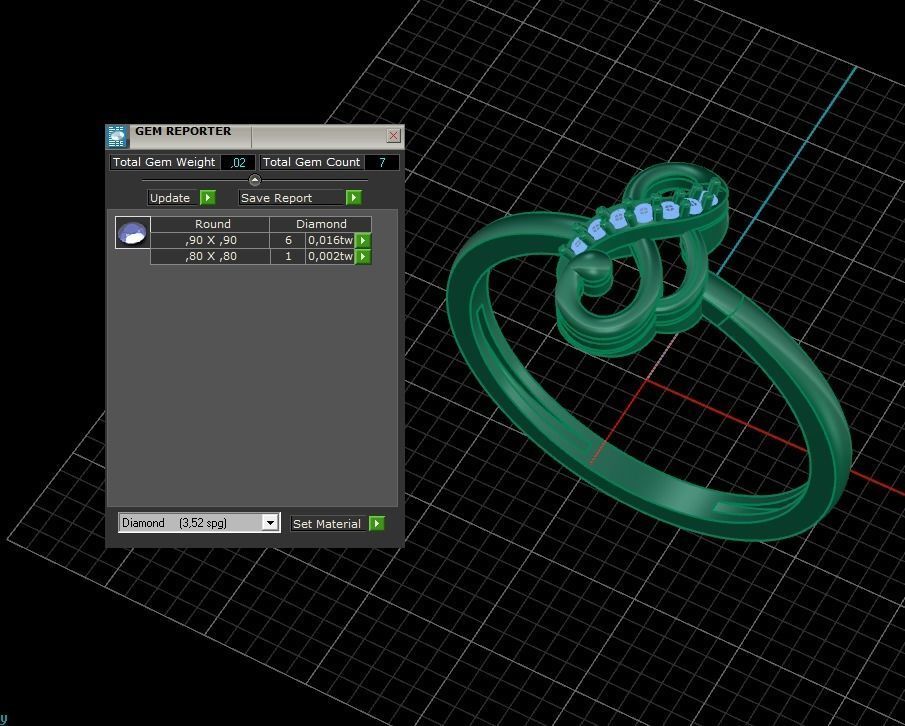Viewport: 905px width, 726px height.
Task: Click the Total Gem Weight label
Action: pos(164,162)
